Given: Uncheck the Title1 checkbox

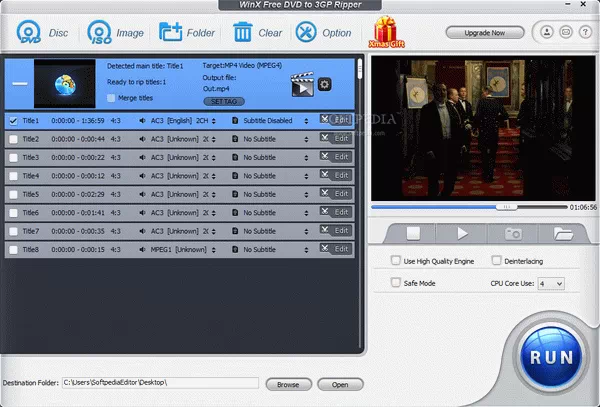Looking at the screenshot, I should (12, 121).
